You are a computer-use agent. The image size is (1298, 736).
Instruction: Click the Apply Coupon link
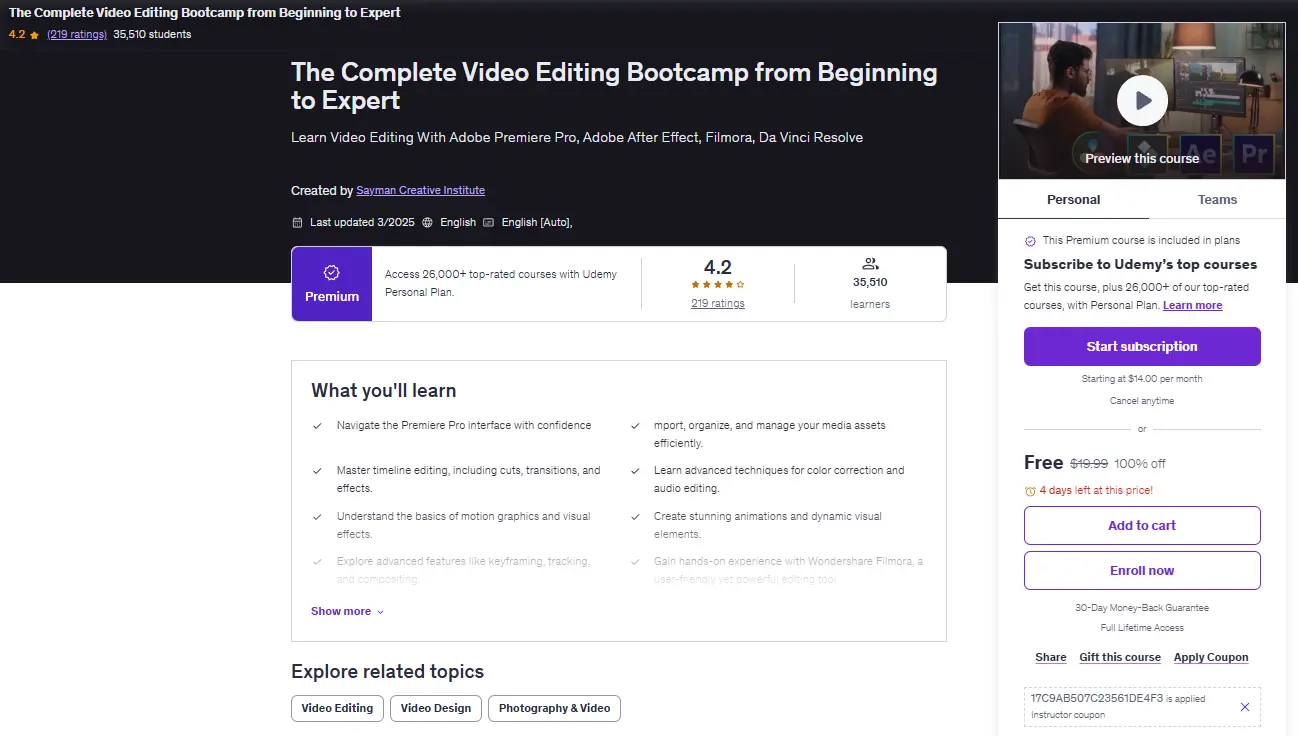(1211, 657)
